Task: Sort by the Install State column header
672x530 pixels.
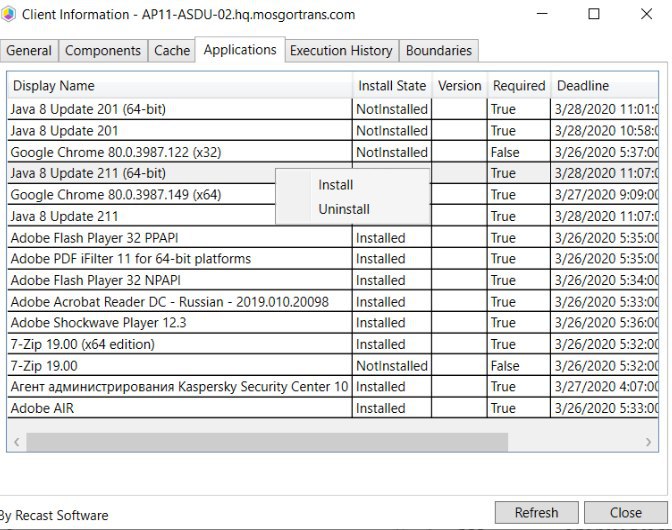Action: (392, 85)
